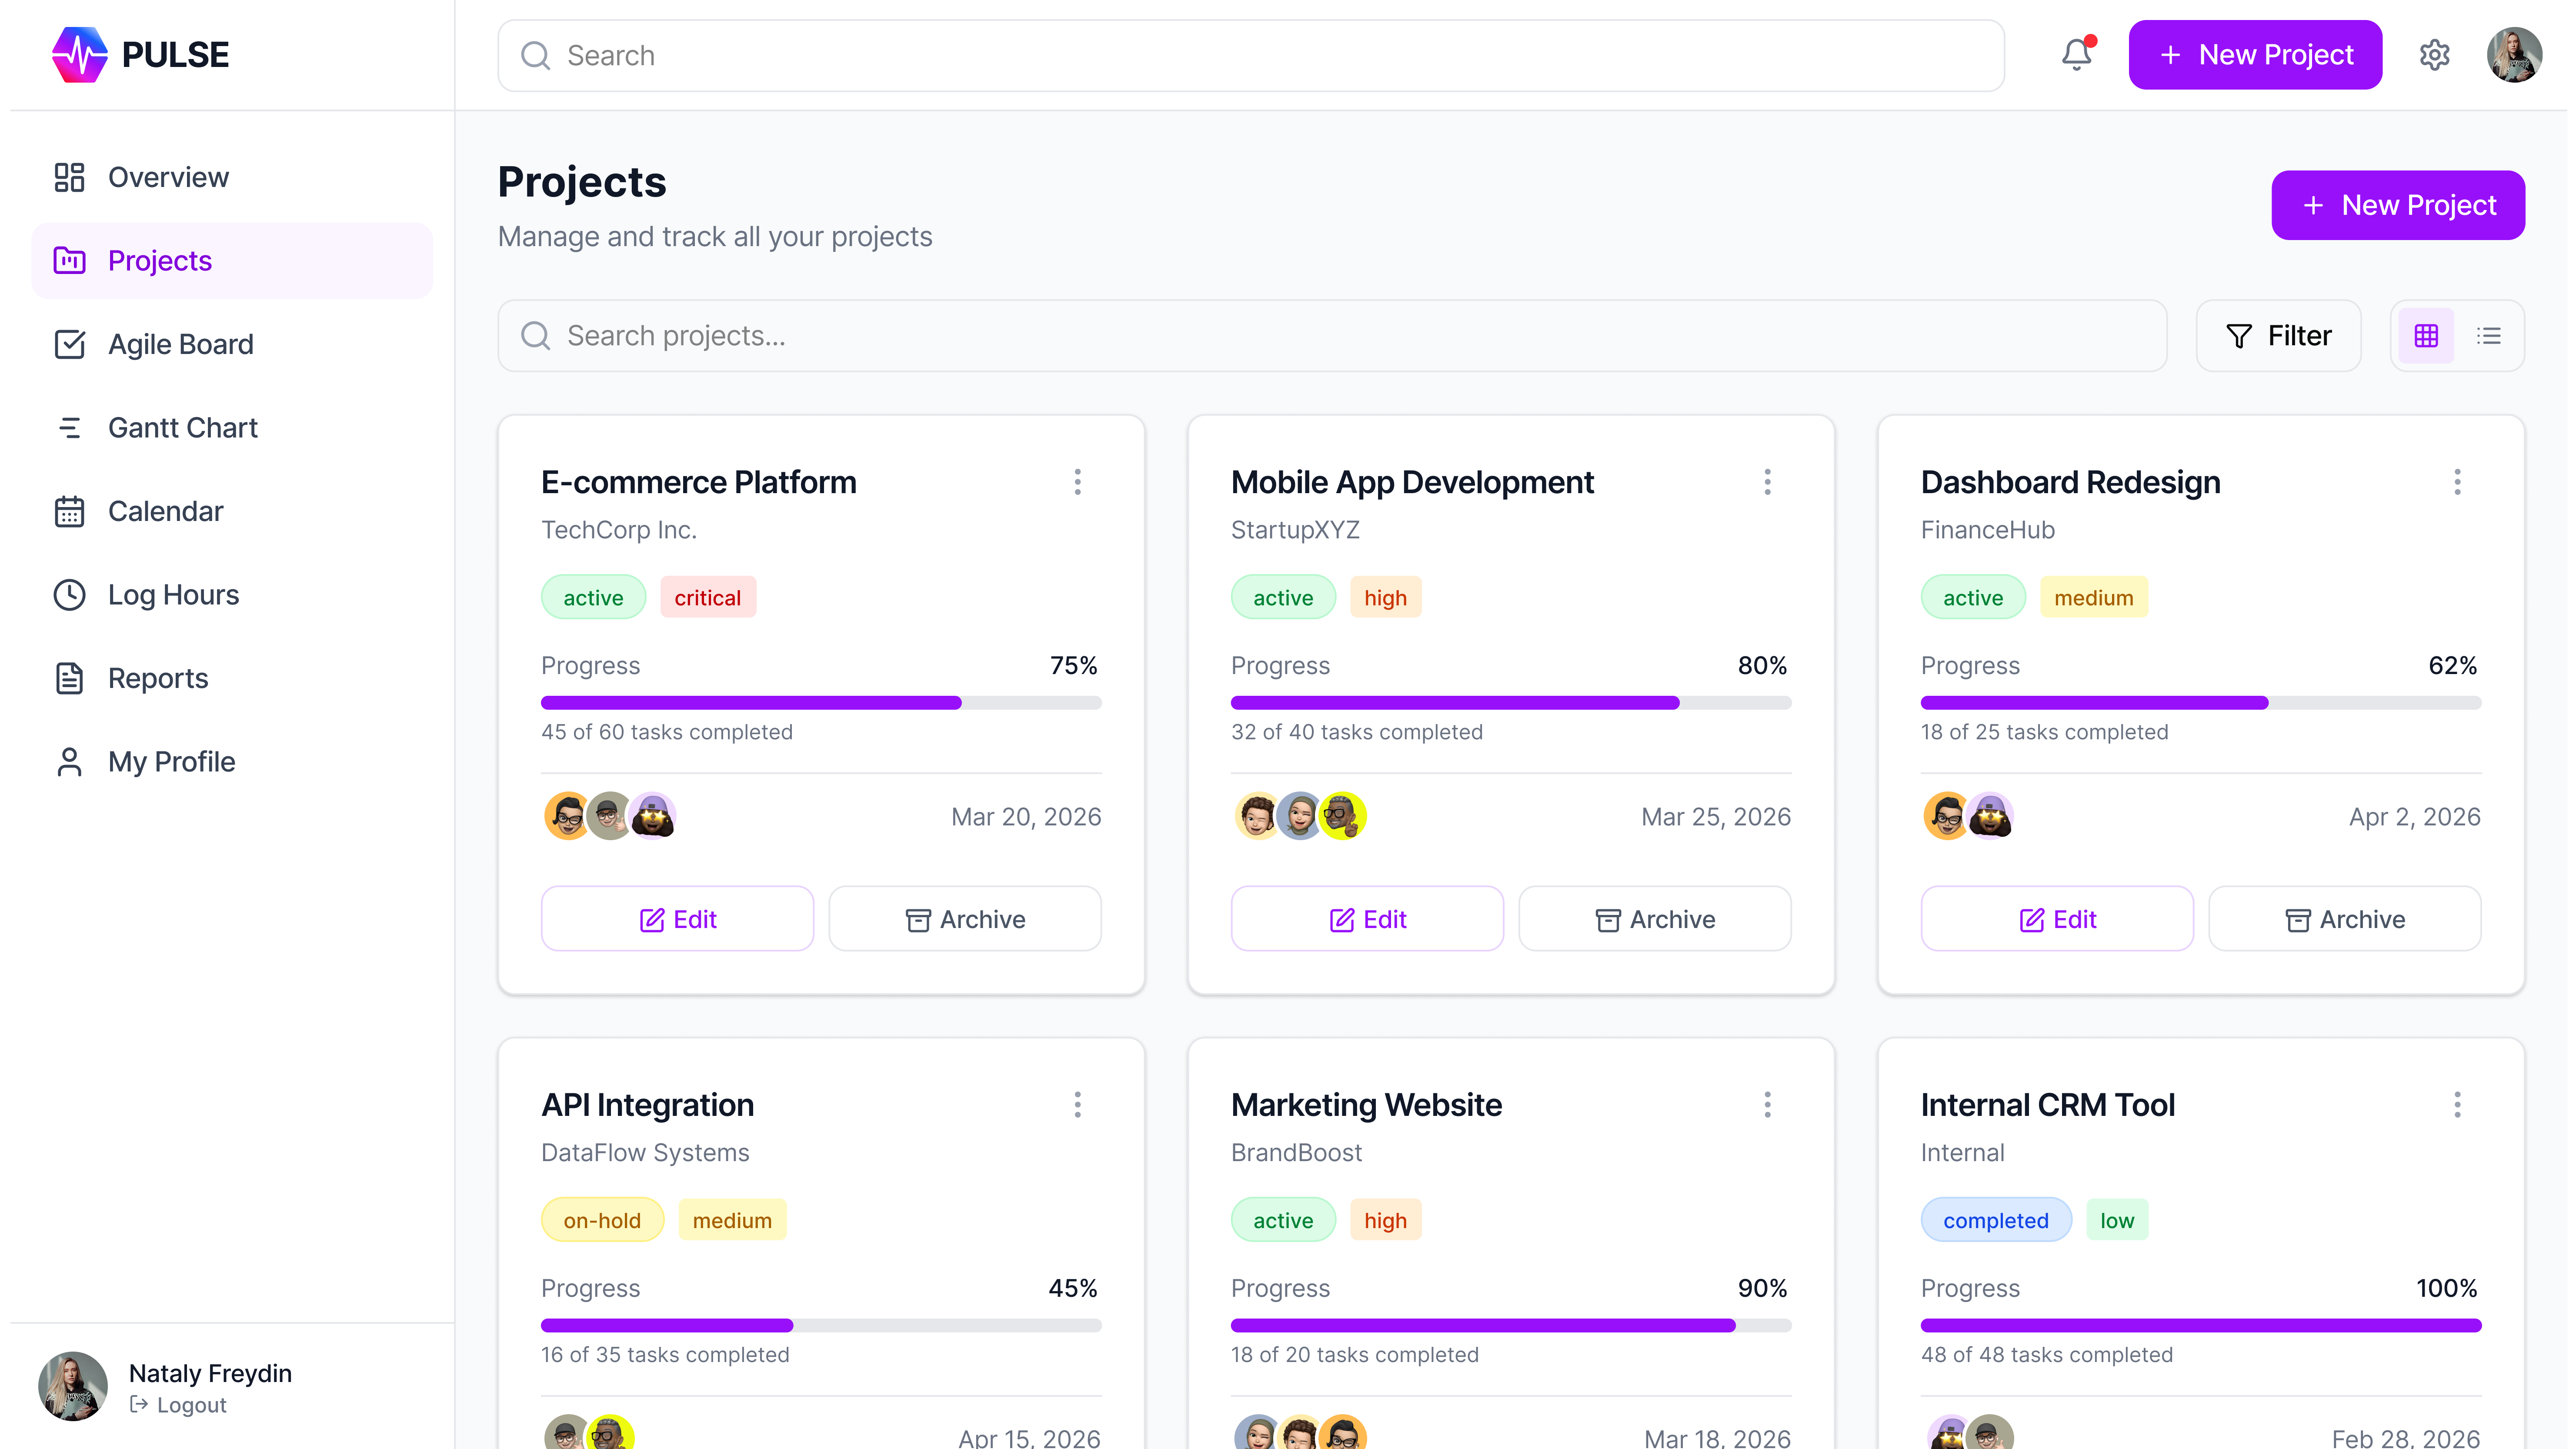2576x1449 pixels.
Task: Click the top bar New Project button
Action: click(2255, 55)
